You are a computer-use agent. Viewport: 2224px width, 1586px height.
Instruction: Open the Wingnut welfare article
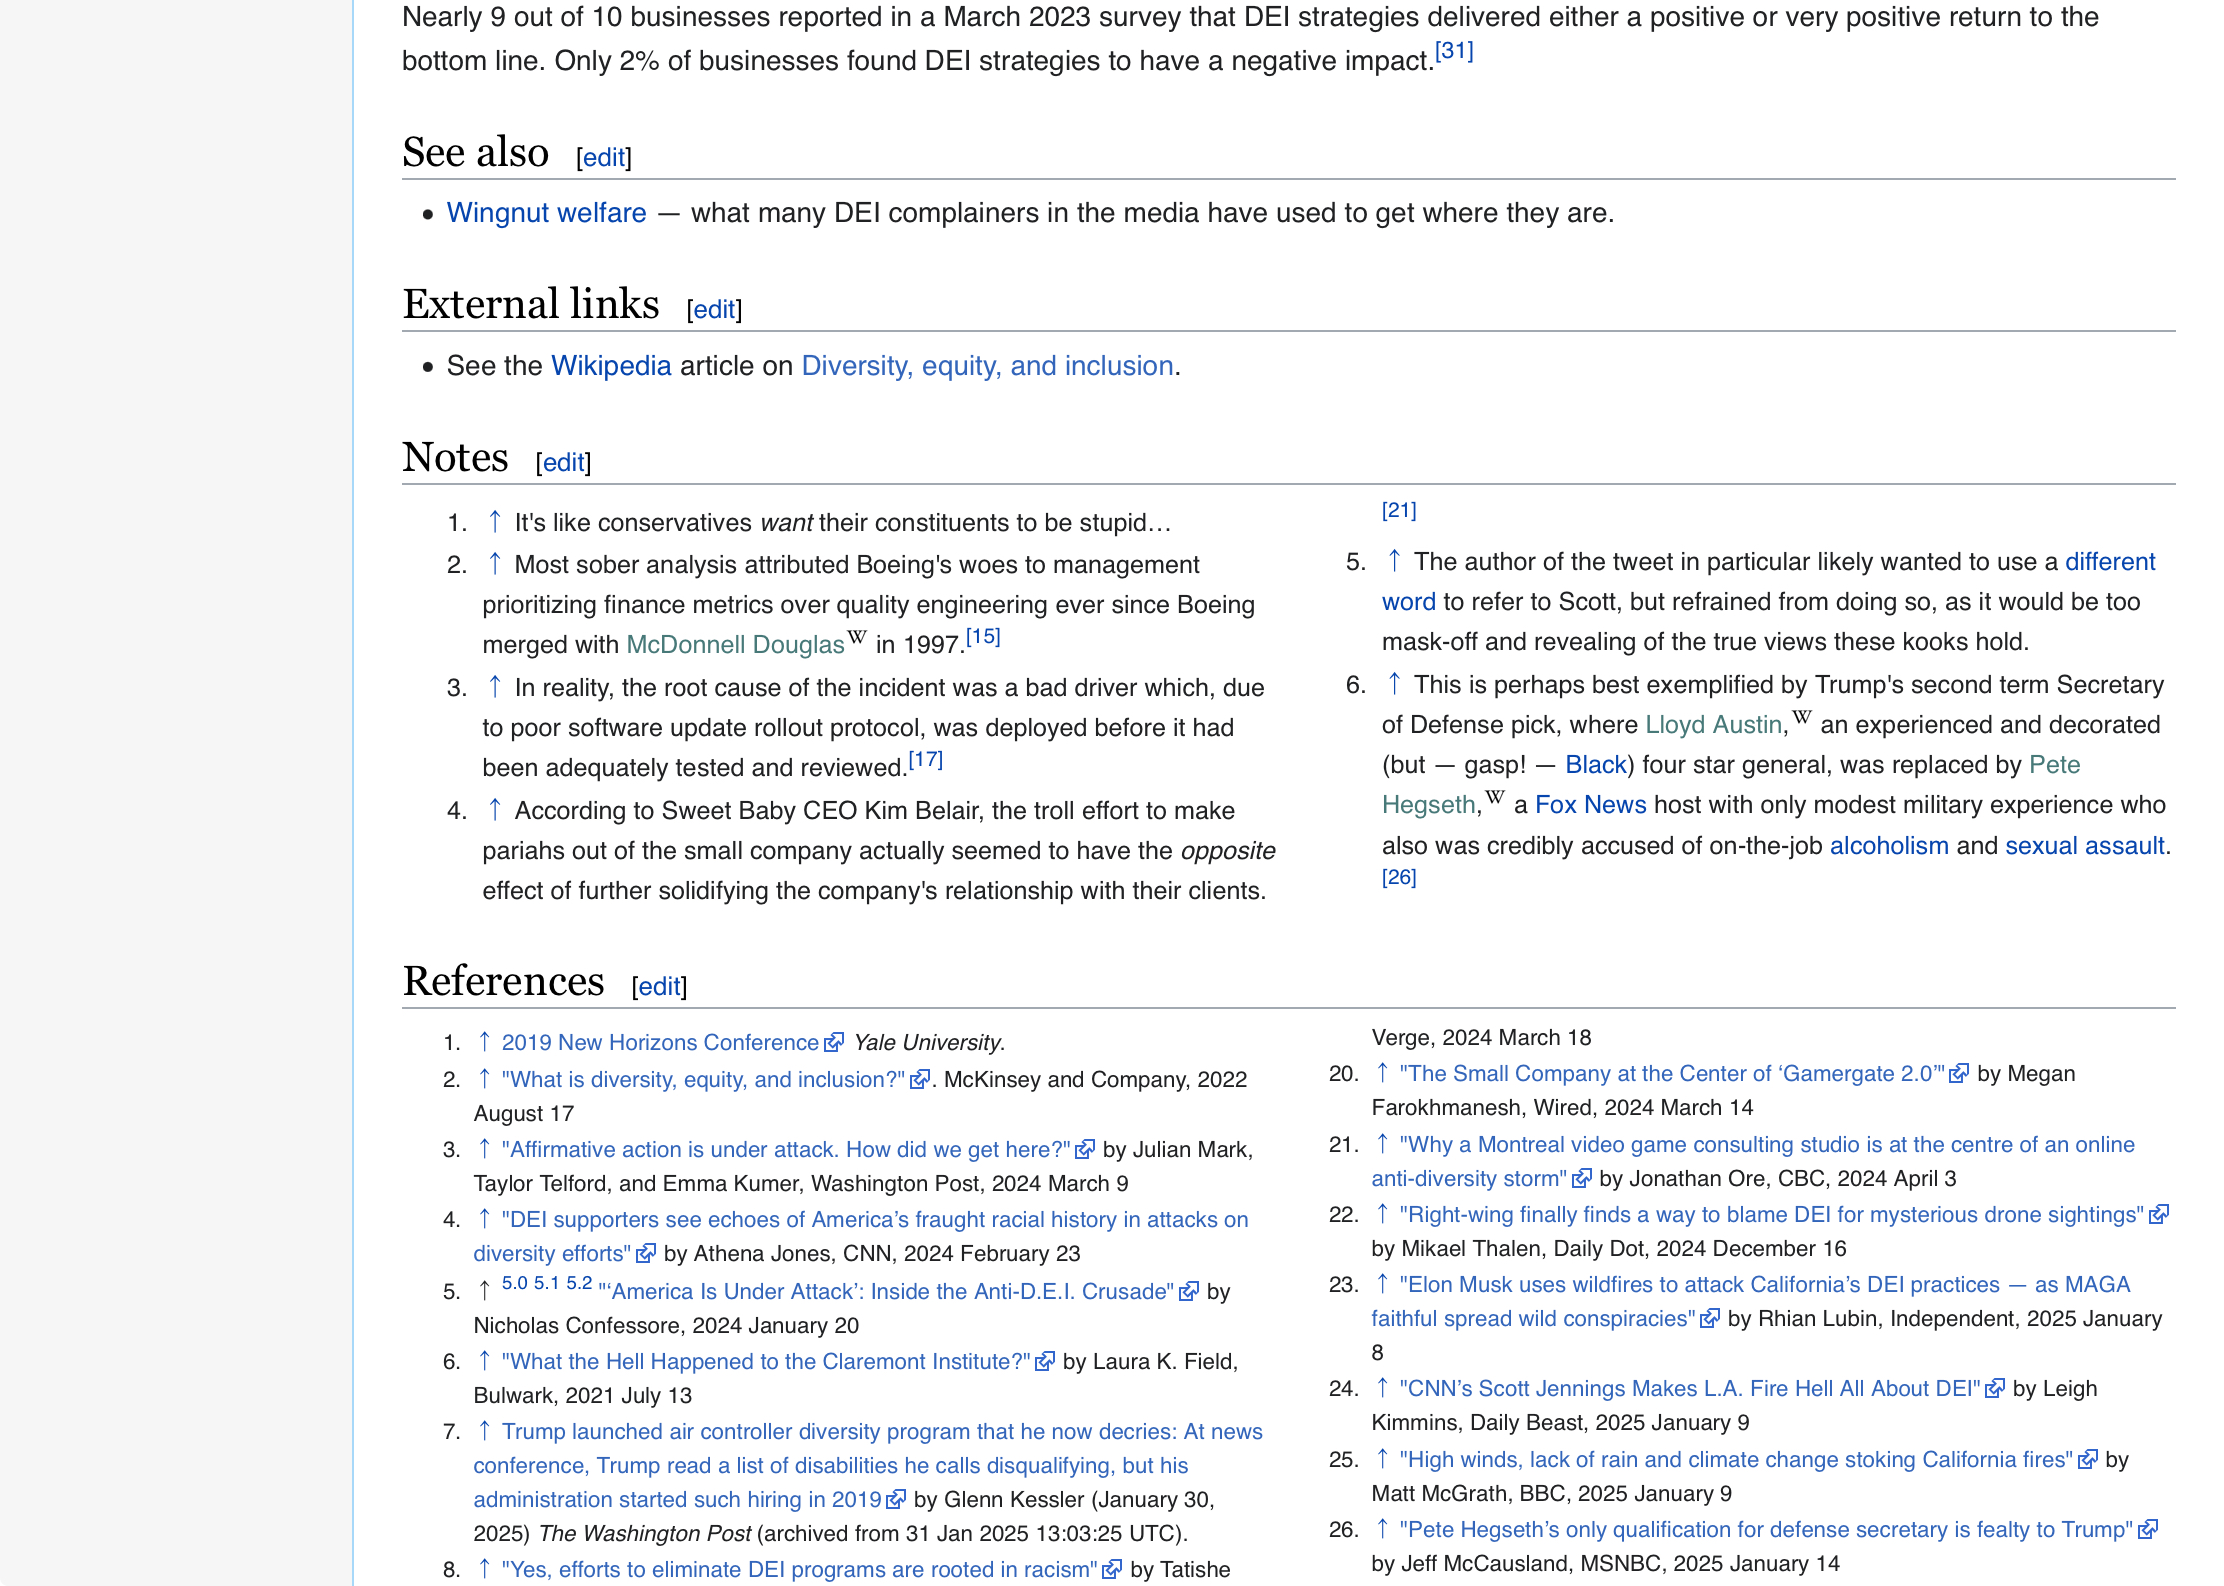click(x=546, y=213)
